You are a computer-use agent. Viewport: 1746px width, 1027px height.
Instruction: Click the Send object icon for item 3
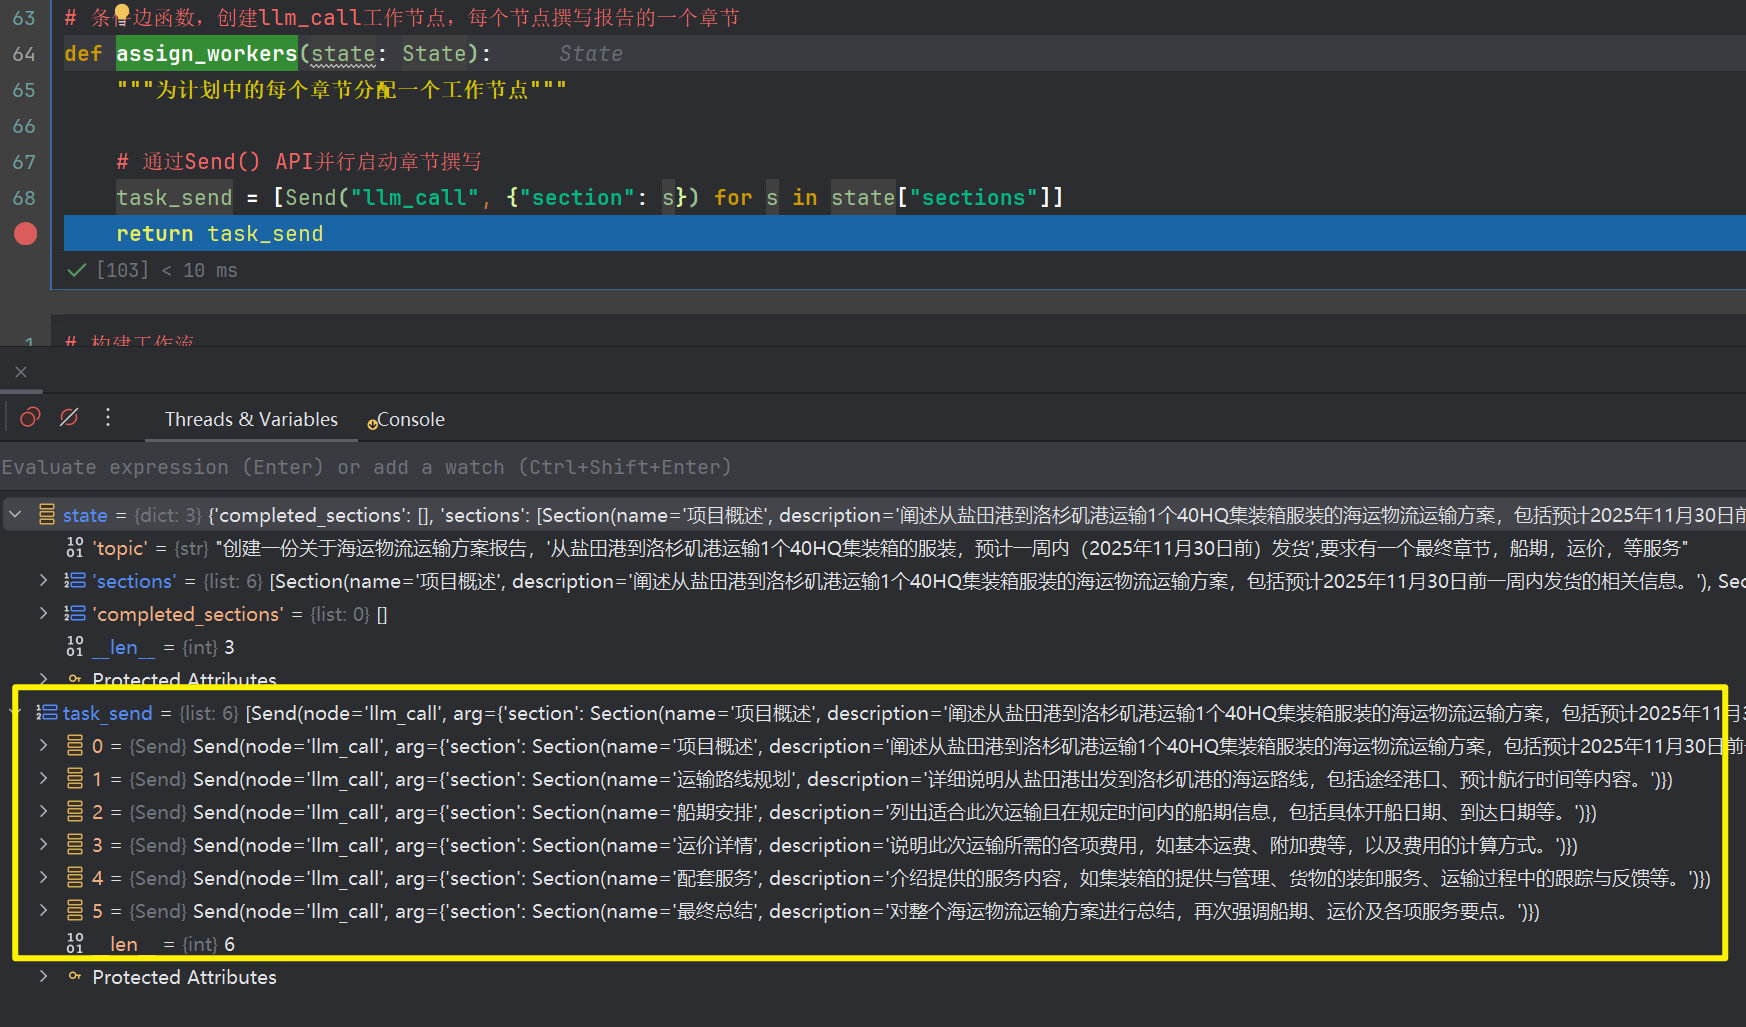point(75,845)
